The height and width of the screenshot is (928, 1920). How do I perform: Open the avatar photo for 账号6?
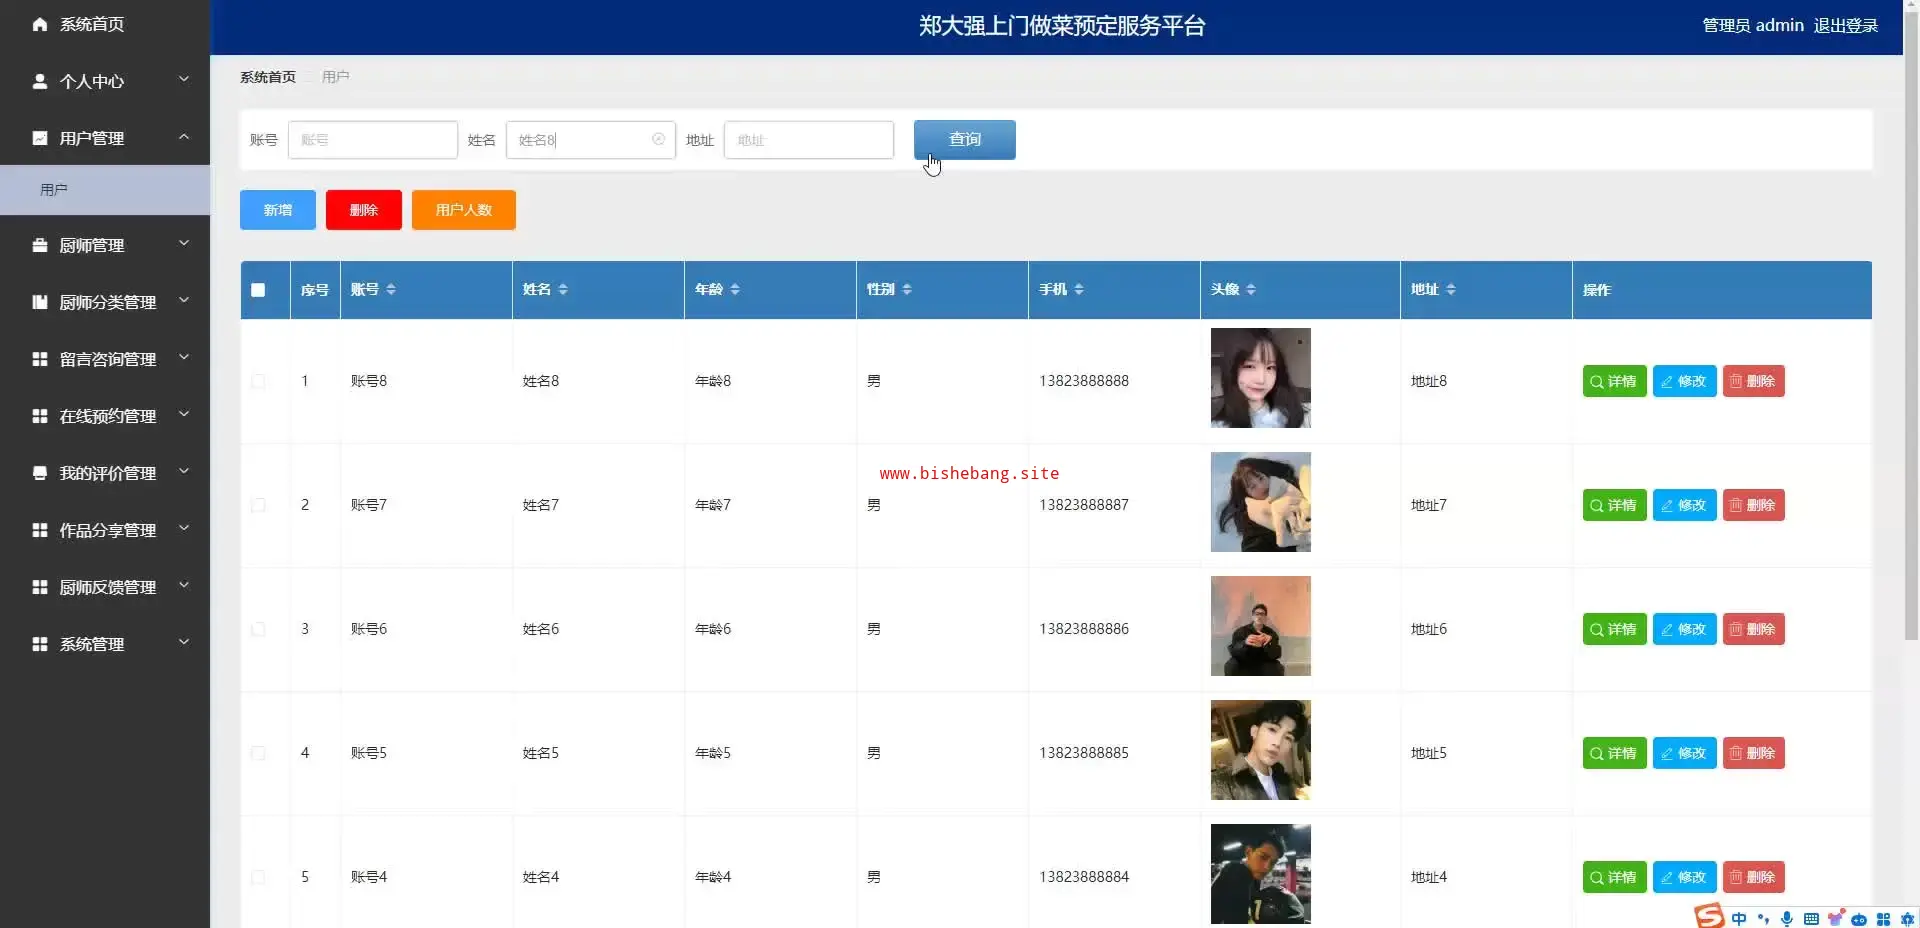point(1261,626)
